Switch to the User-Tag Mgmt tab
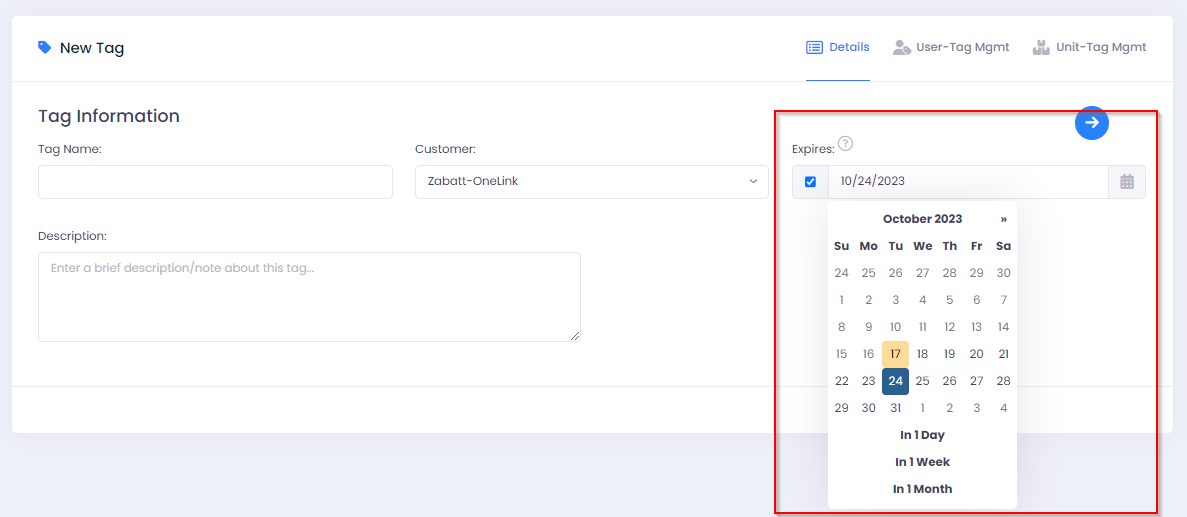This screenshot has height=517, width=1187. [x=951, y=47]
